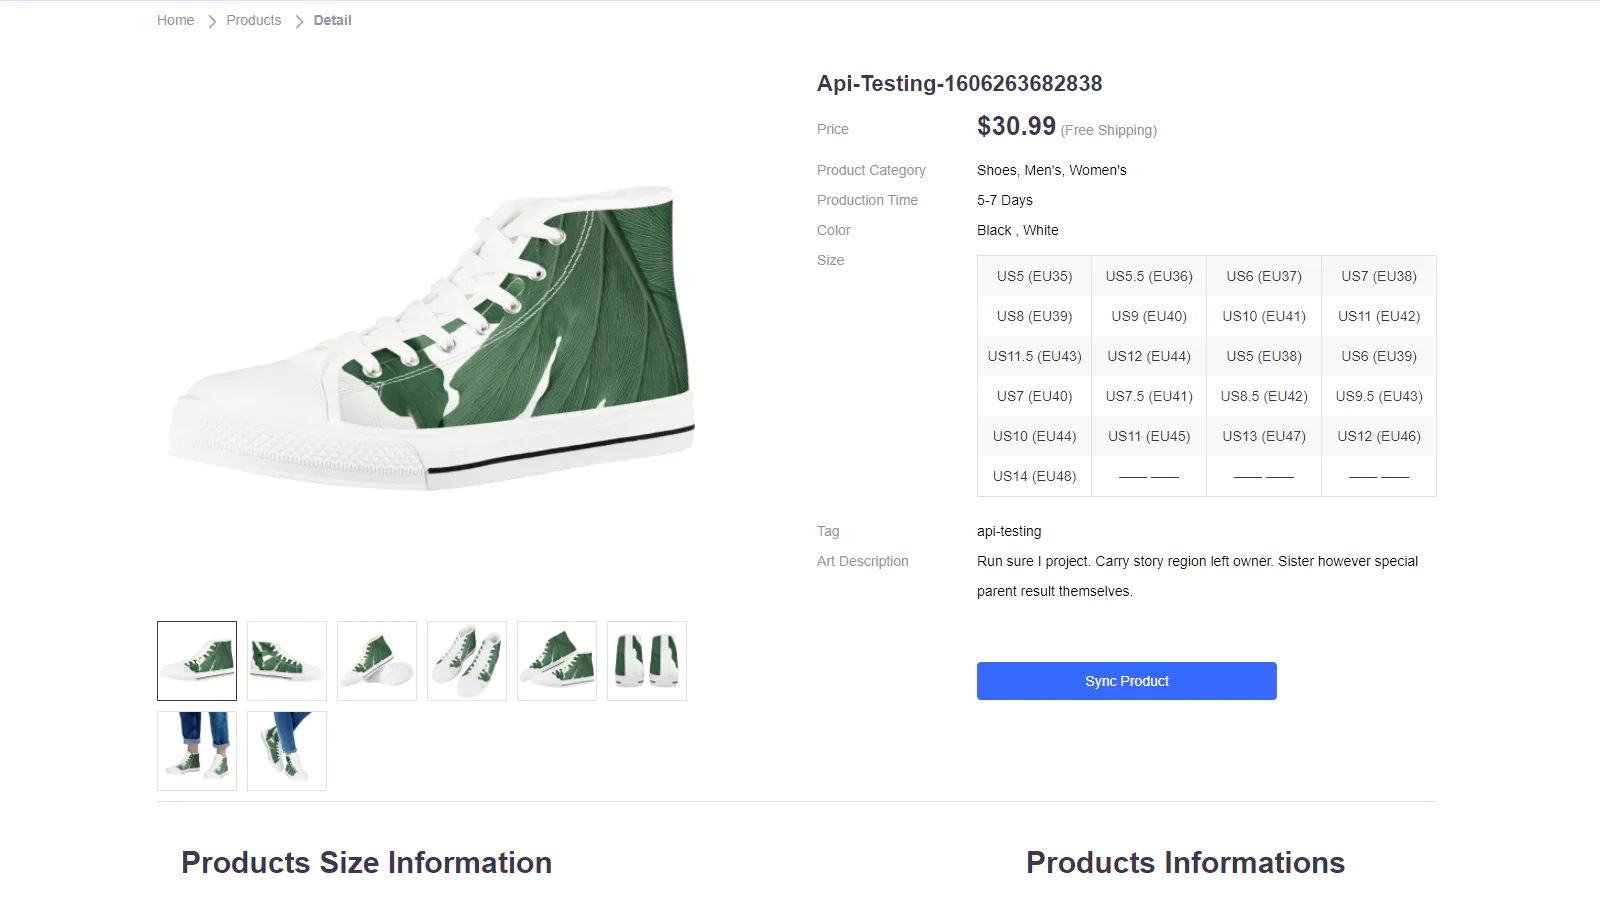Select the third thumbnail showing shoe sole
The width and height of the screenshot is (1600, 900).
pos(377,661)
